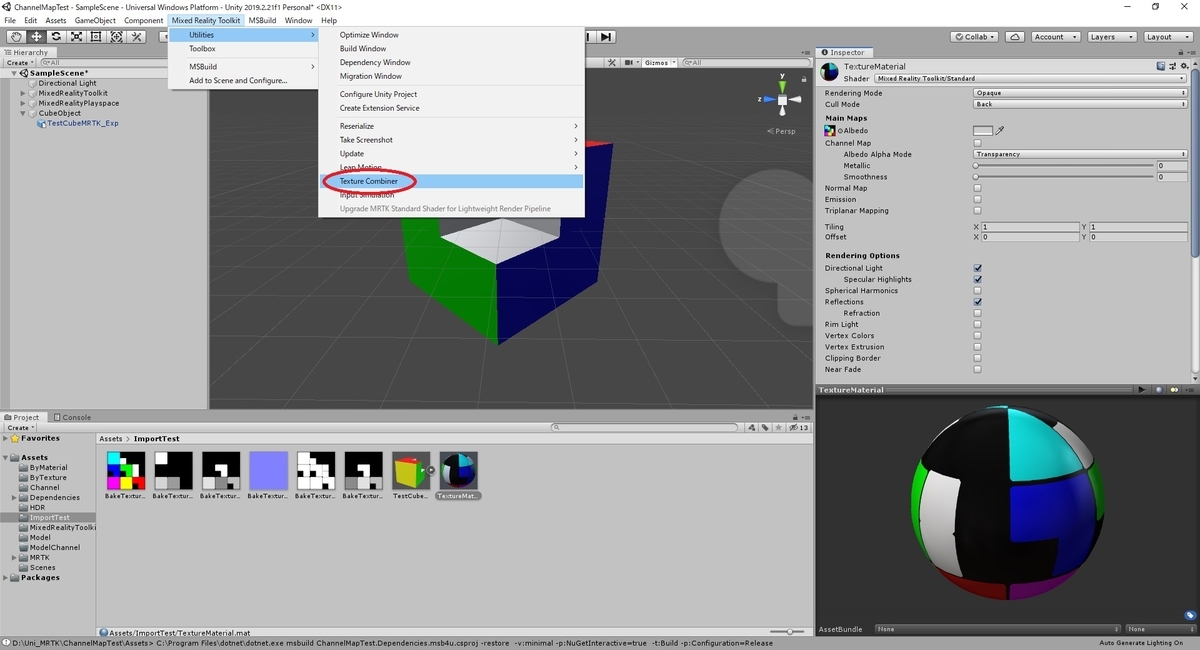Open the Collab dropdown

pyautogui.click(x=976, y=37)
